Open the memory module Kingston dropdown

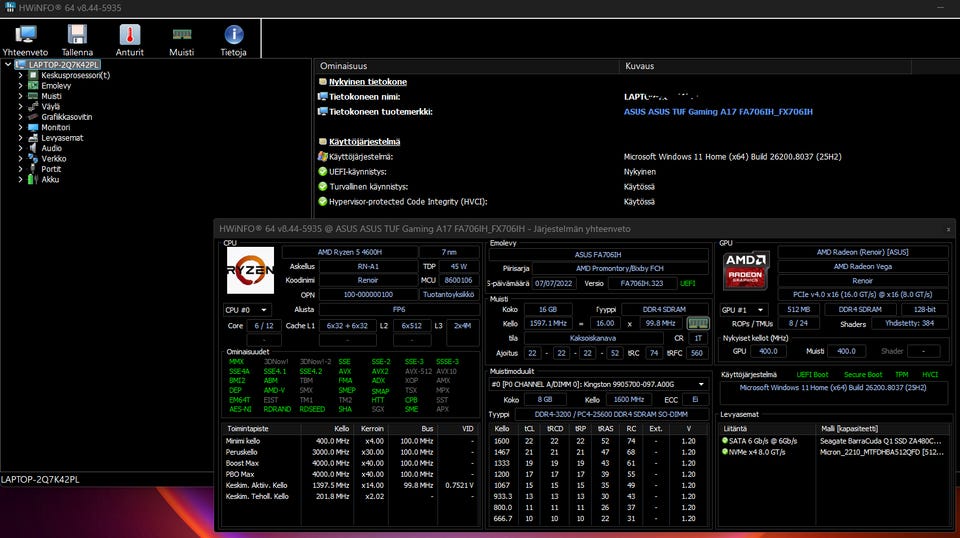(x=598, y=384)
